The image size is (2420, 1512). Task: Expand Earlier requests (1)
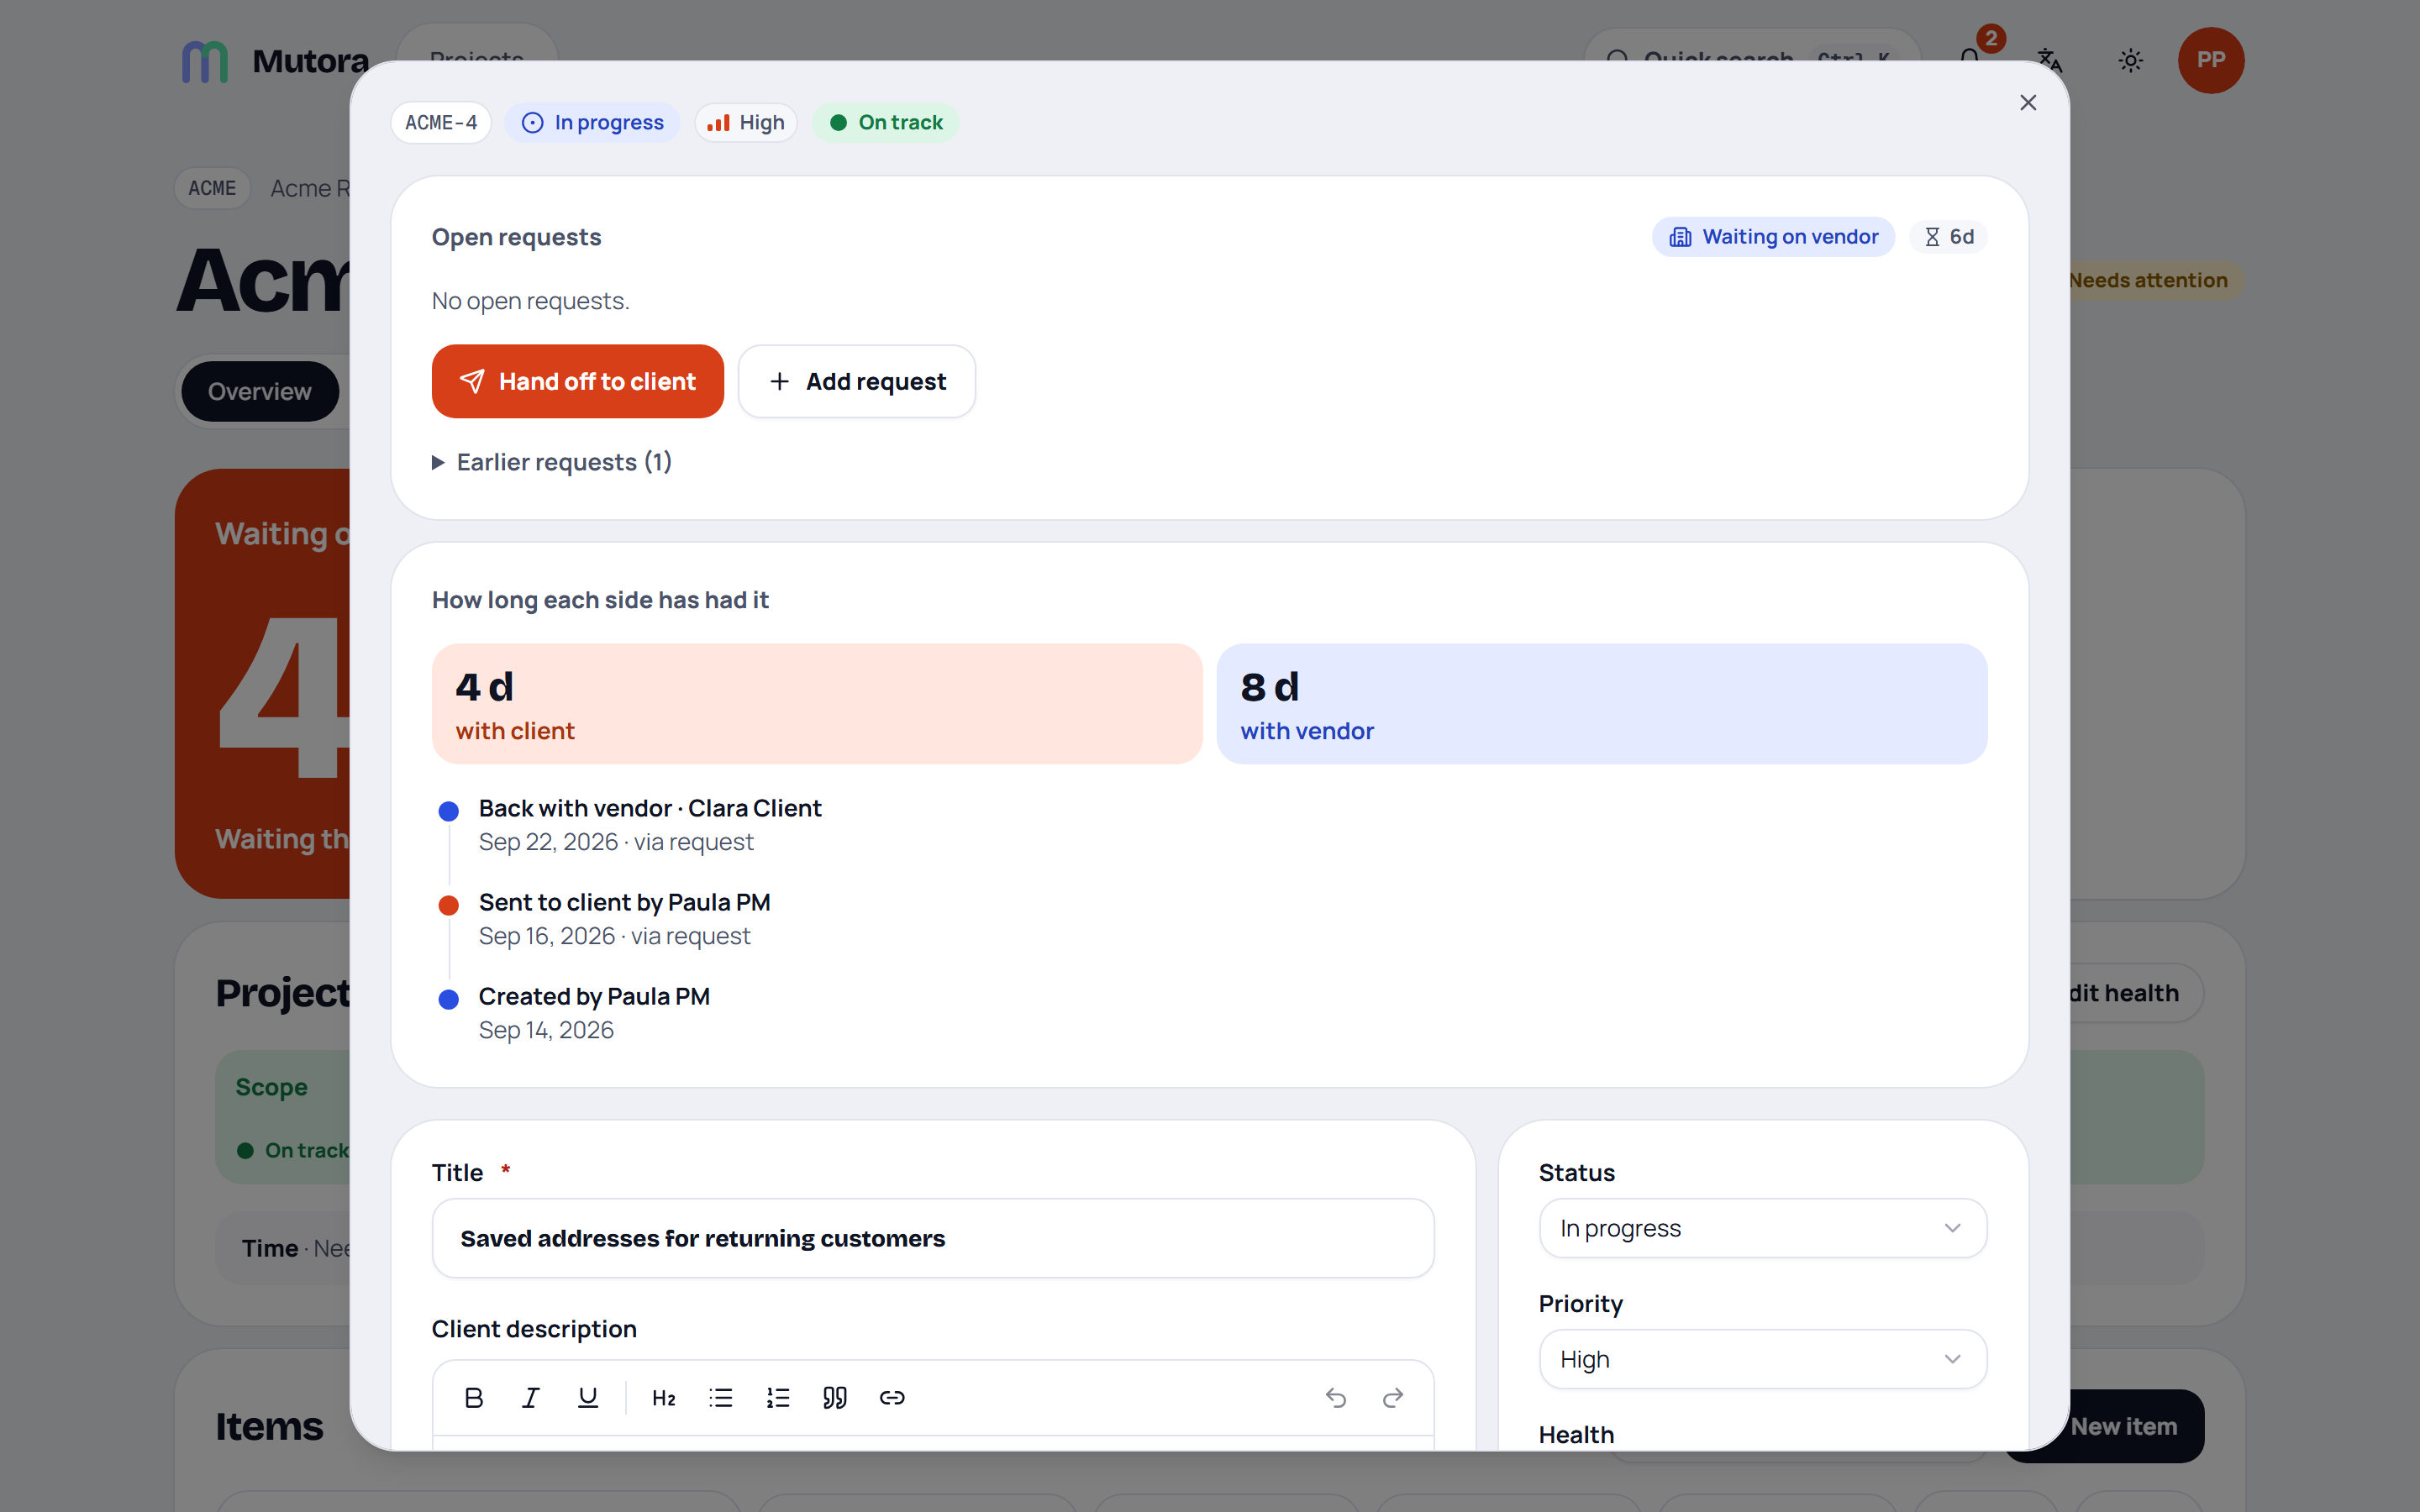coord(552,462)
